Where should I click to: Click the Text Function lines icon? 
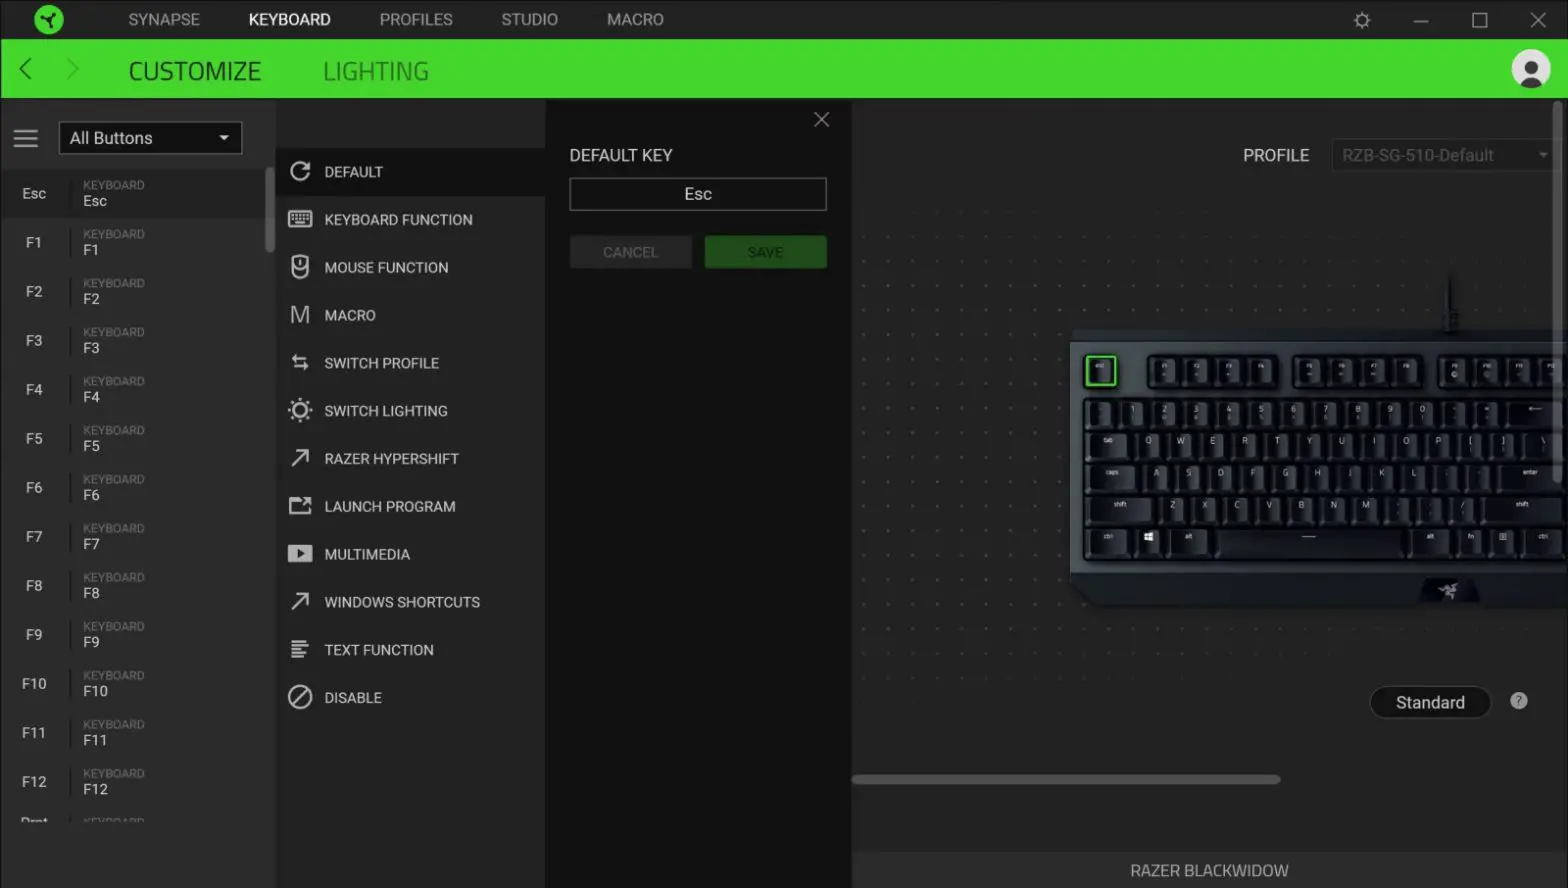[x=300, y=649]
